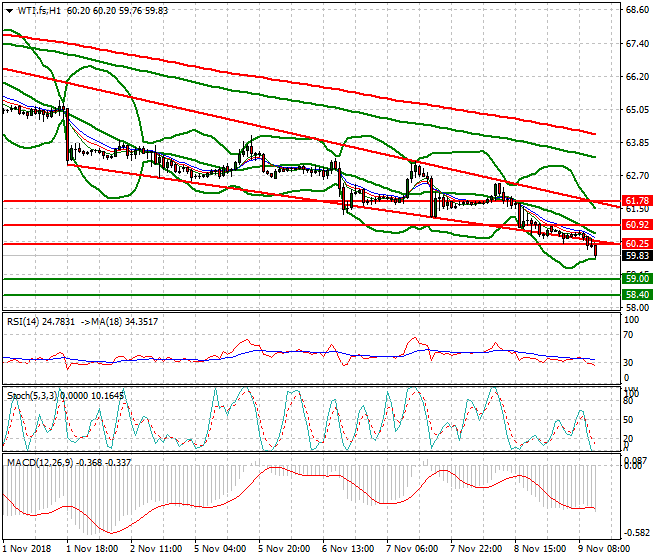Screen dimensions: 660x560
Task: Click the 2 Nov 11:00 time axis label
Action: [156, 549]
